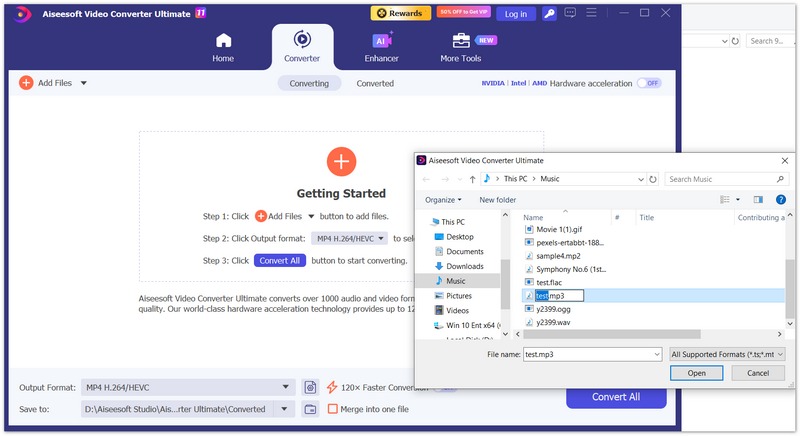800x436 pixels.
Task: Switch to the Converter tab
Action: pyautogui.click(x=302, y=47)
